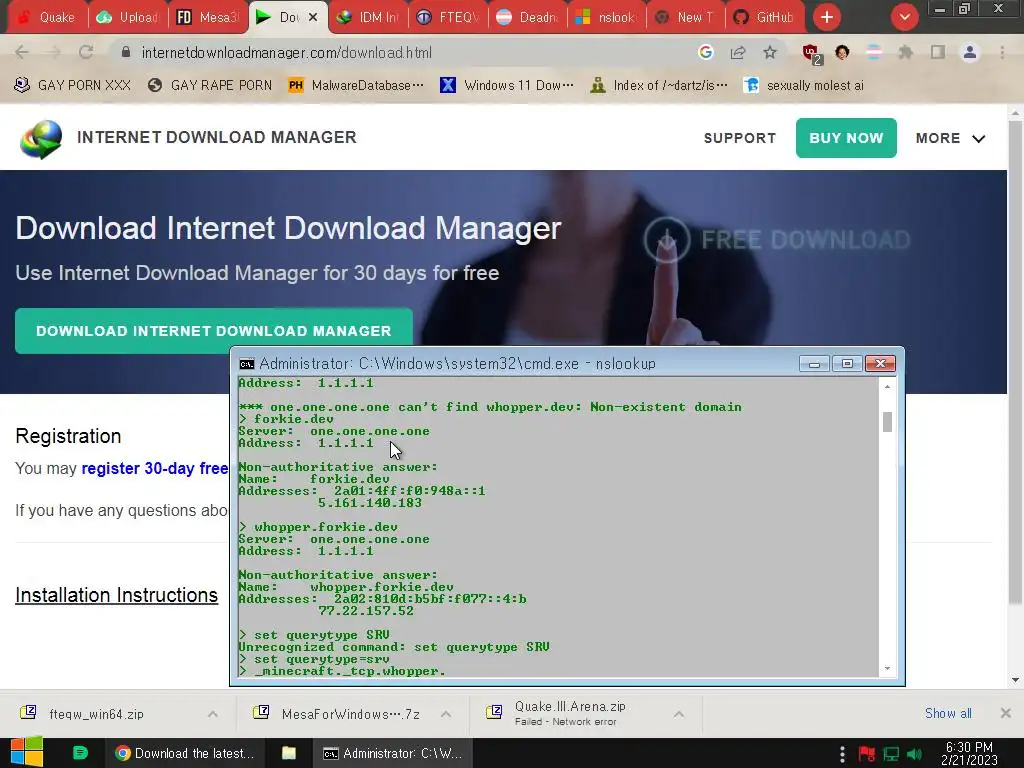Show all downloads
The height and width of the screenshot is (768, 1024).
click(948, 713)
